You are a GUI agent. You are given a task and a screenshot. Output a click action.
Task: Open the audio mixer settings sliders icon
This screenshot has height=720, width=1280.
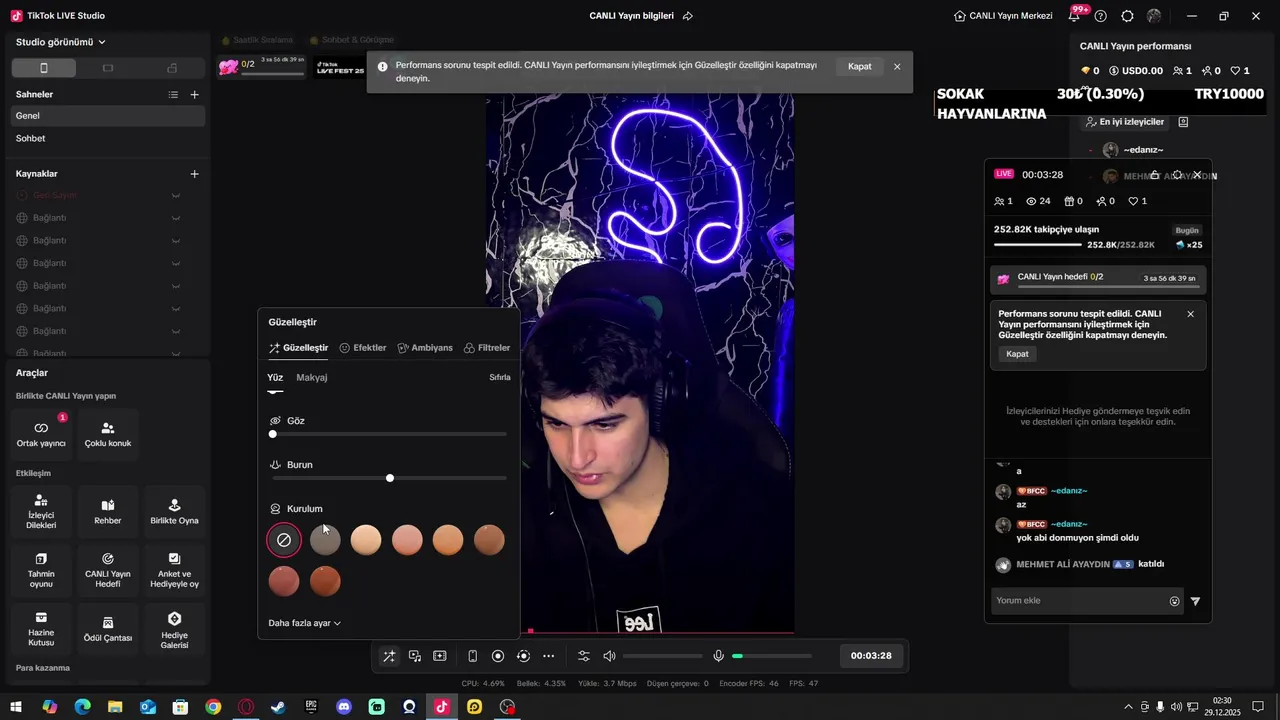point(584,656)
